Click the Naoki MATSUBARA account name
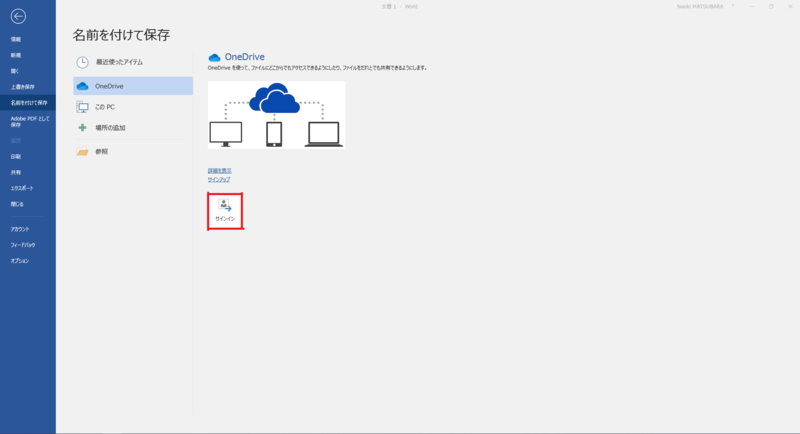The image size is (800, 434). coord(699,7)
